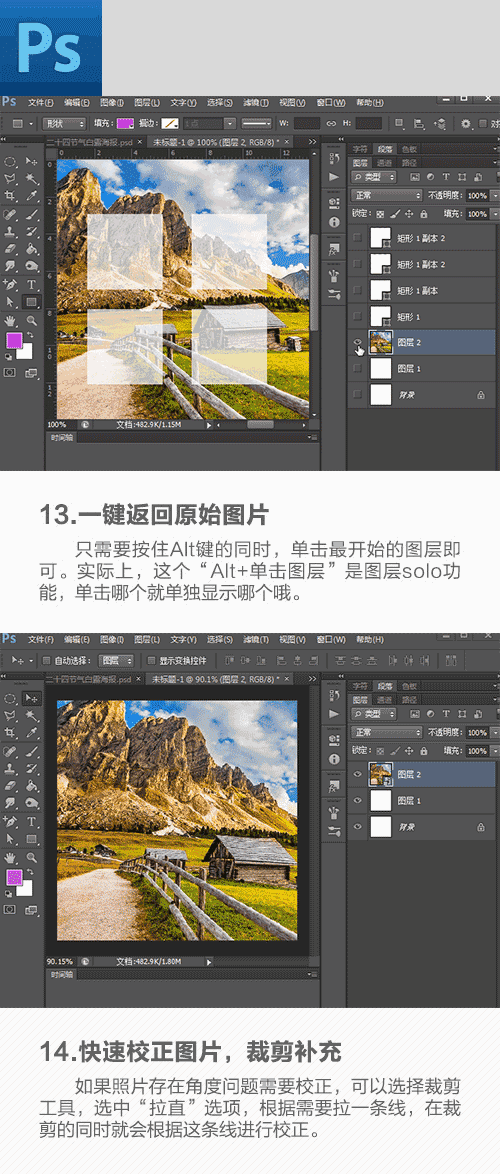This screenshot has width=500, height=1174.
Task: Show 背景 layer in the panel with 矩形 layers
Action: [x=357, y=394]
